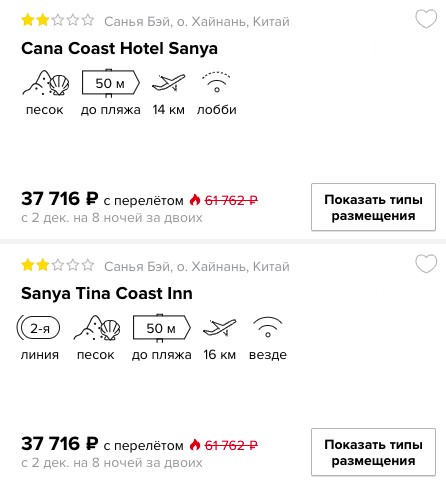Click the 50 m beach sign of Cana Coast
The image size is (446, 482).
click(x=111, y=83)
